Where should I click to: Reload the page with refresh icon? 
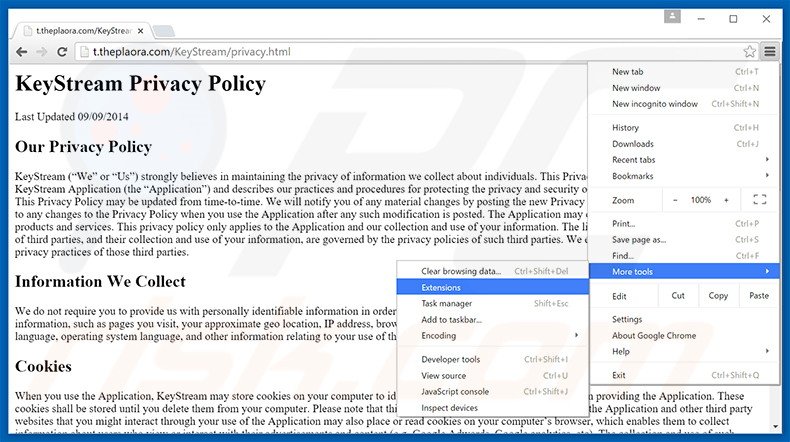click(62, 52)
